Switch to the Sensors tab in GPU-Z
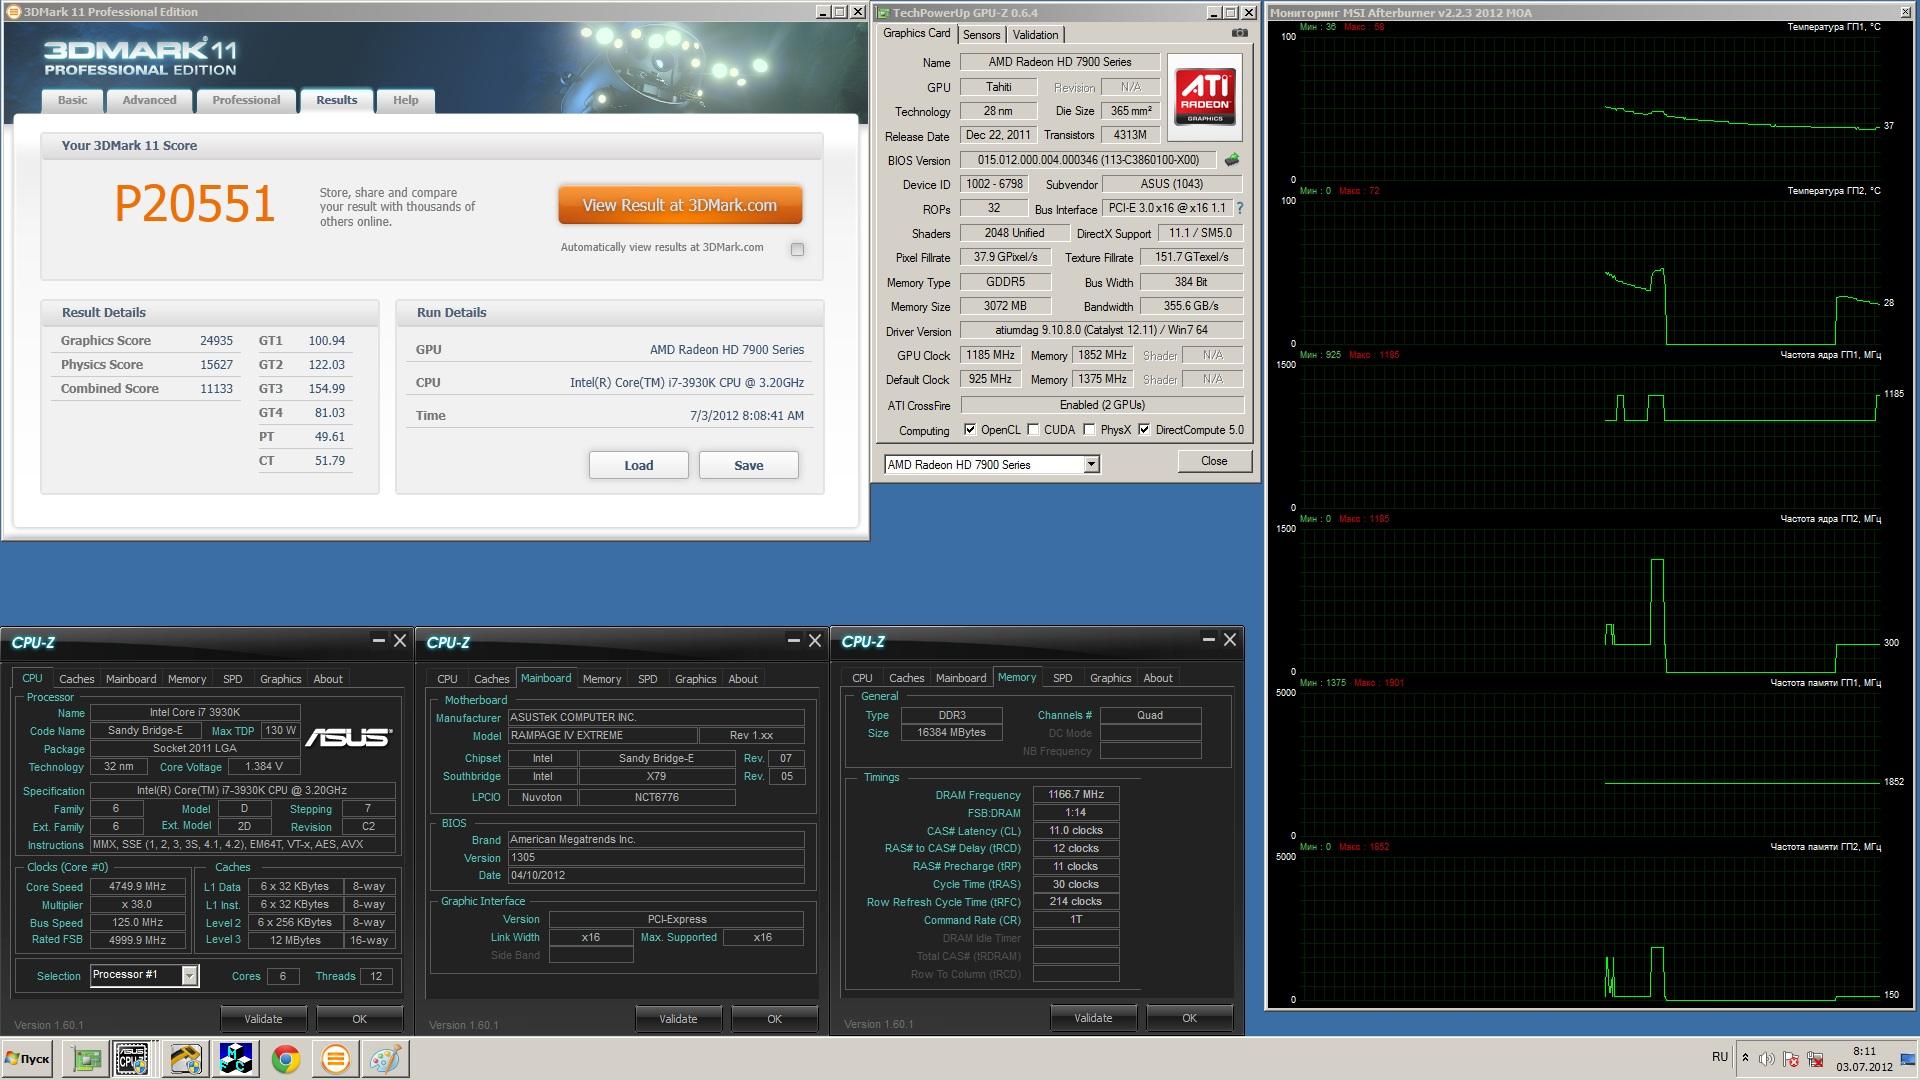This screenshot has height=1080, width=1920. tap(981, 35)
